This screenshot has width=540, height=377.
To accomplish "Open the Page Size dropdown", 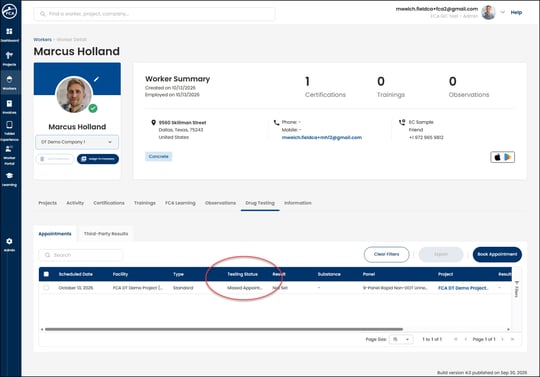I will point(401,339).
